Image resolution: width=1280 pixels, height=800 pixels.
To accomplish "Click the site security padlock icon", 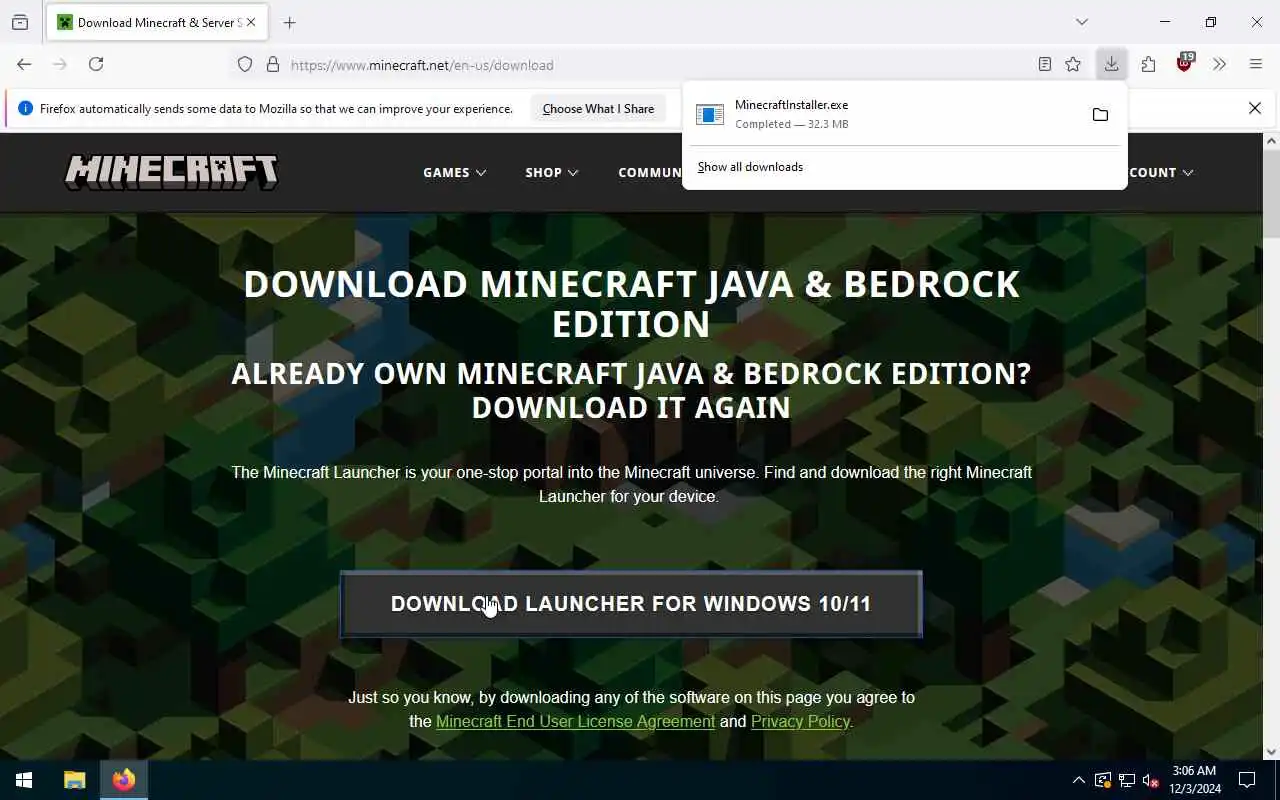I will point(272,65).
